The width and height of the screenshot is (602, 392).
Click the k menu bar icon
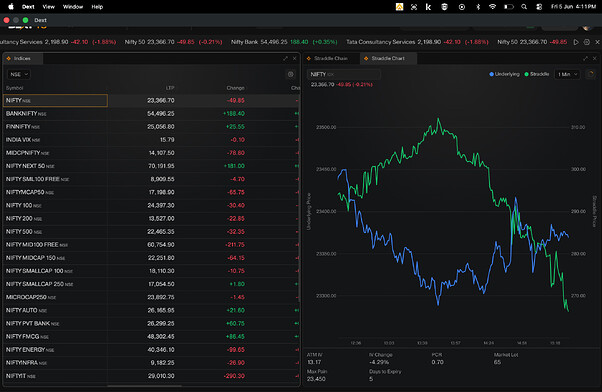(x=428, y=7)
